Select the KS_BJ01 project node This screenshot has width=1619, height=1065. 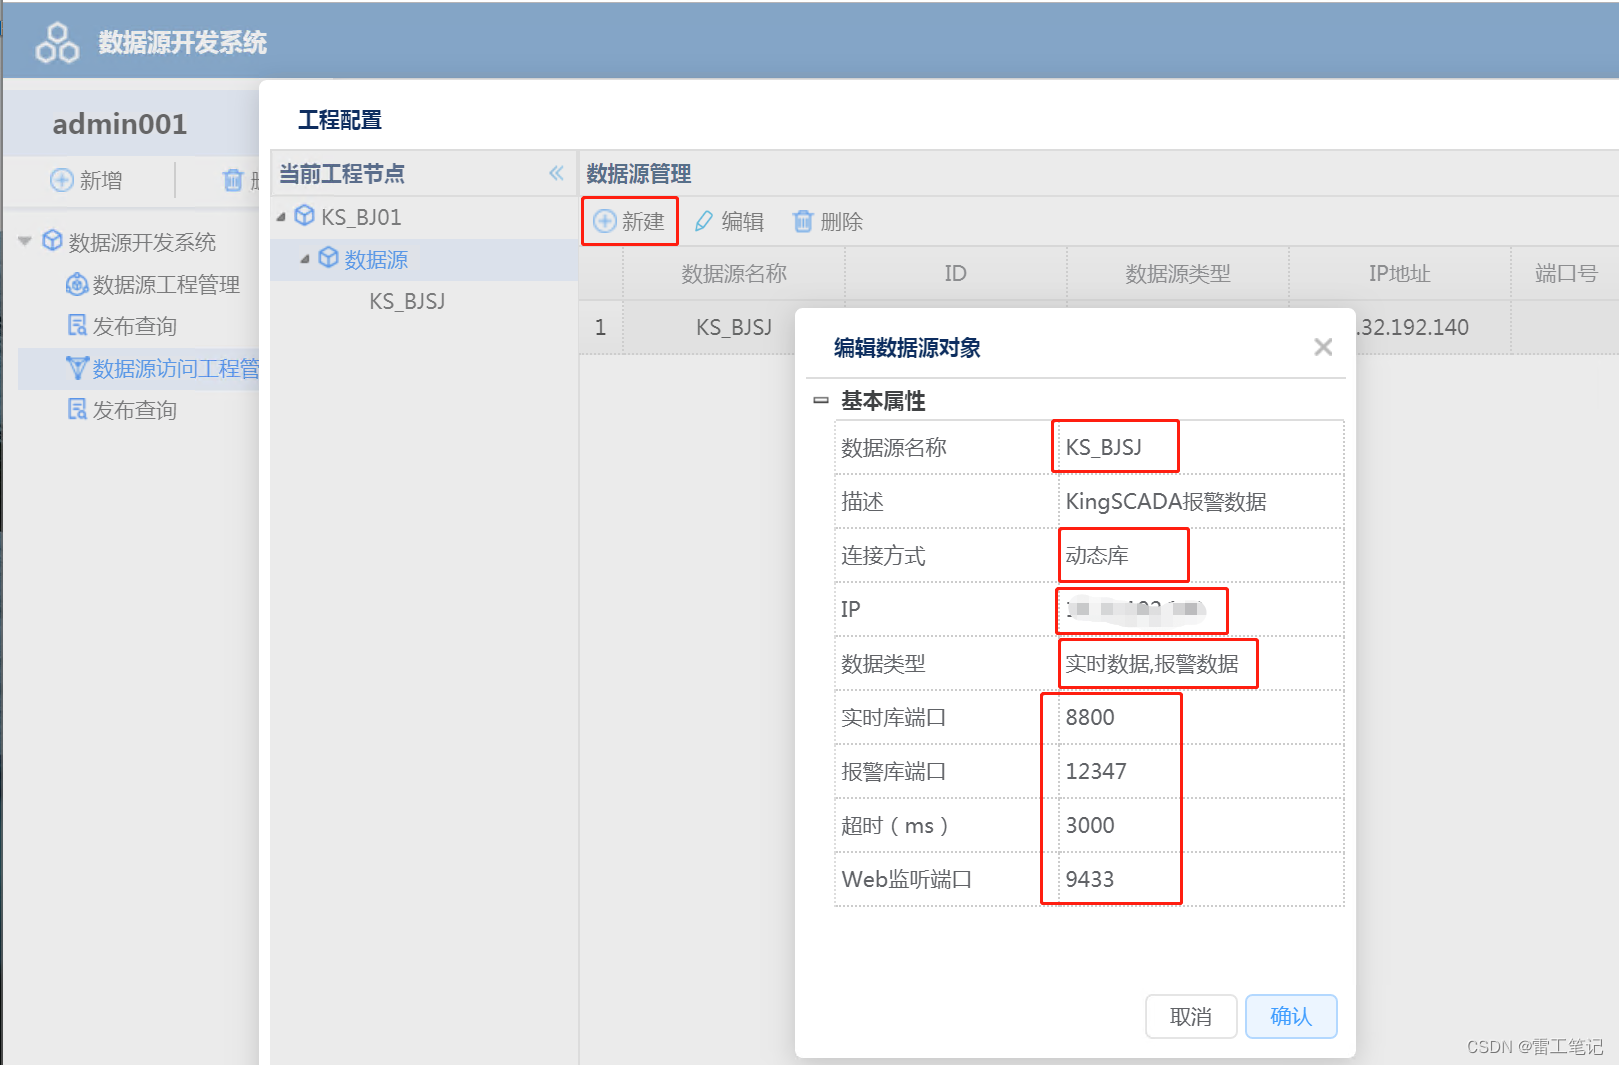[361, 217]
